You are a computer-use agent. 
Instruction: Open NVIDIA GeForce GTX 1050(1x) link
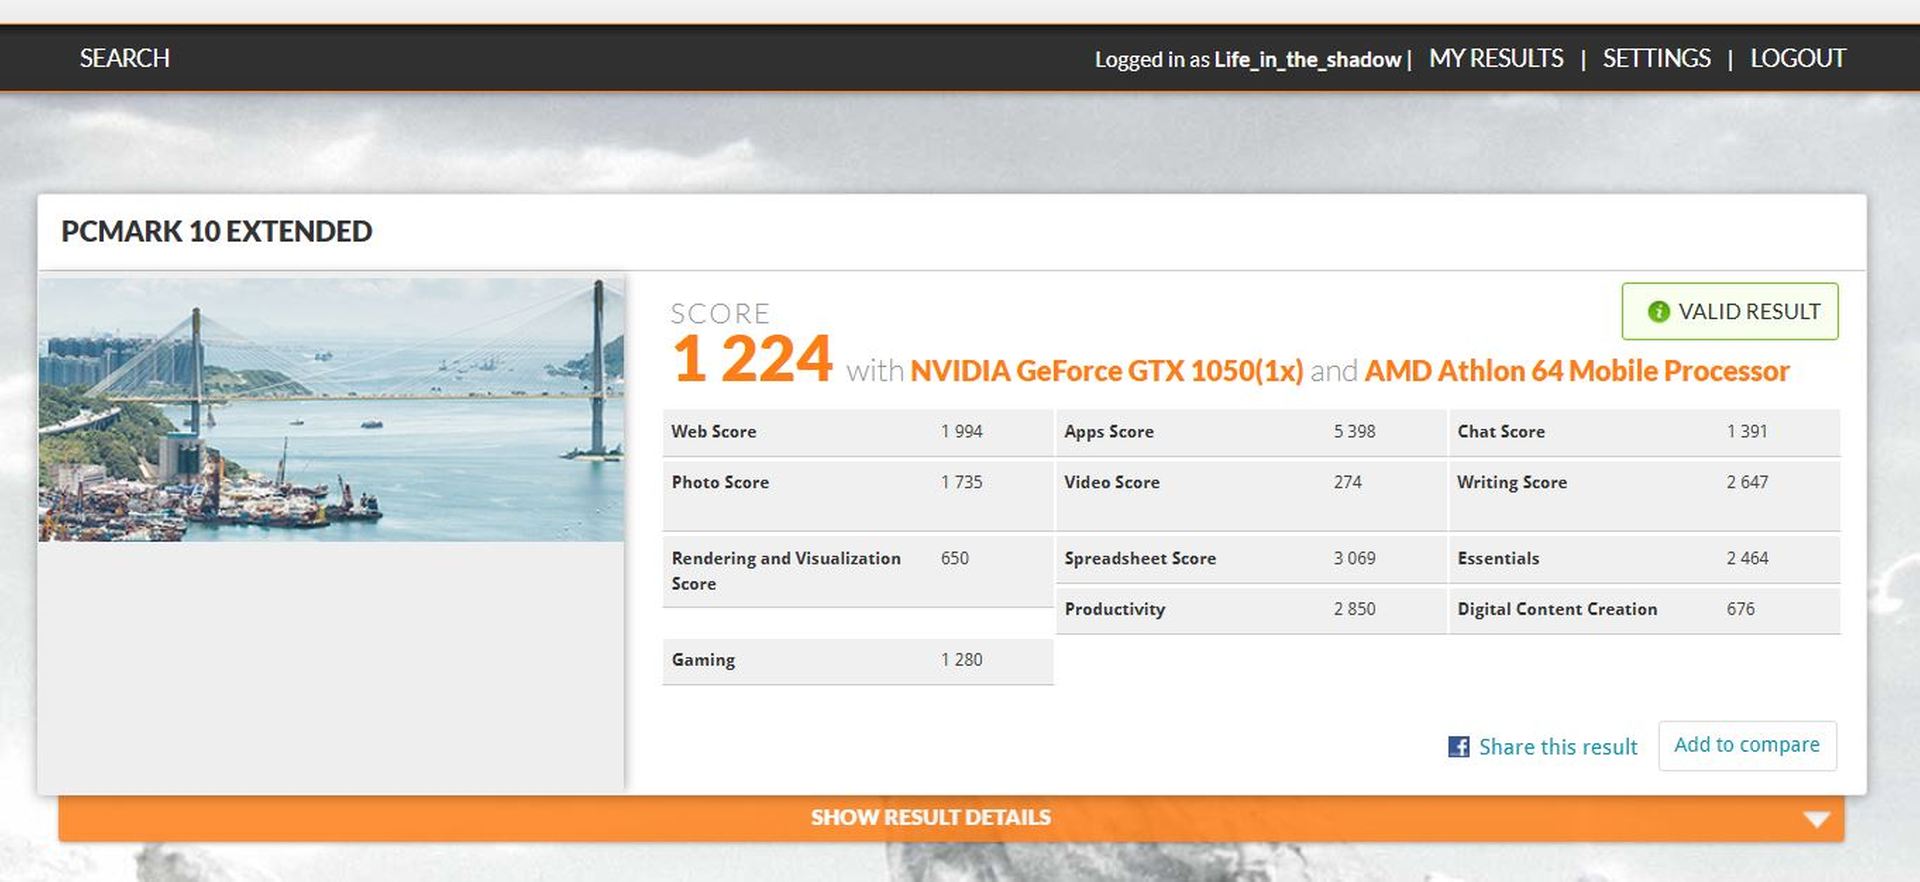coord(1107,371)
